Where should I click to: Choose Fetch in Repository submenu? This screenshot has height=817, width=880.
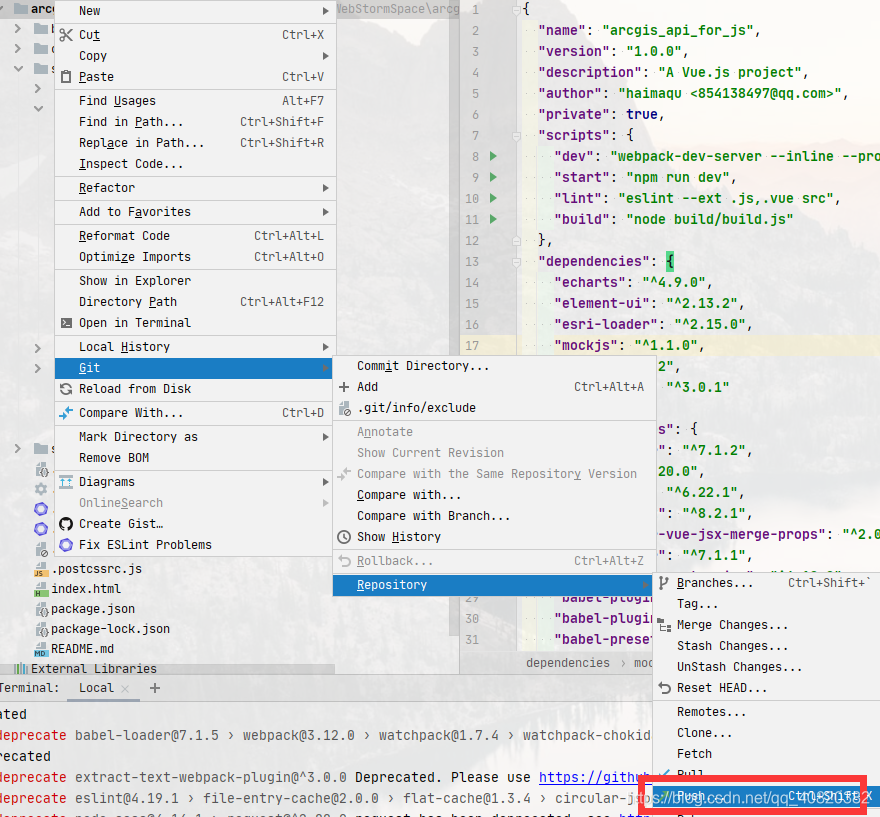click(767, 754)
